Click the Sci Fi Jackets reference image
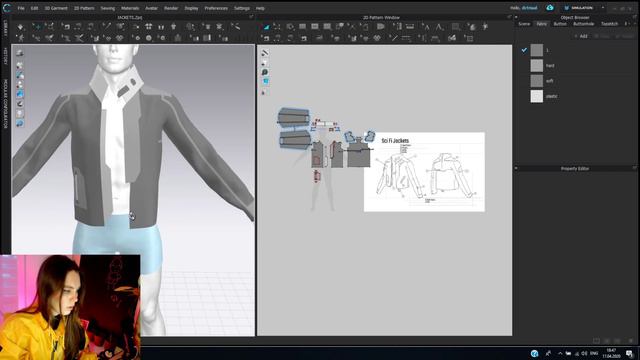Viewport: 640px width, 360px height. coord(424,172)
